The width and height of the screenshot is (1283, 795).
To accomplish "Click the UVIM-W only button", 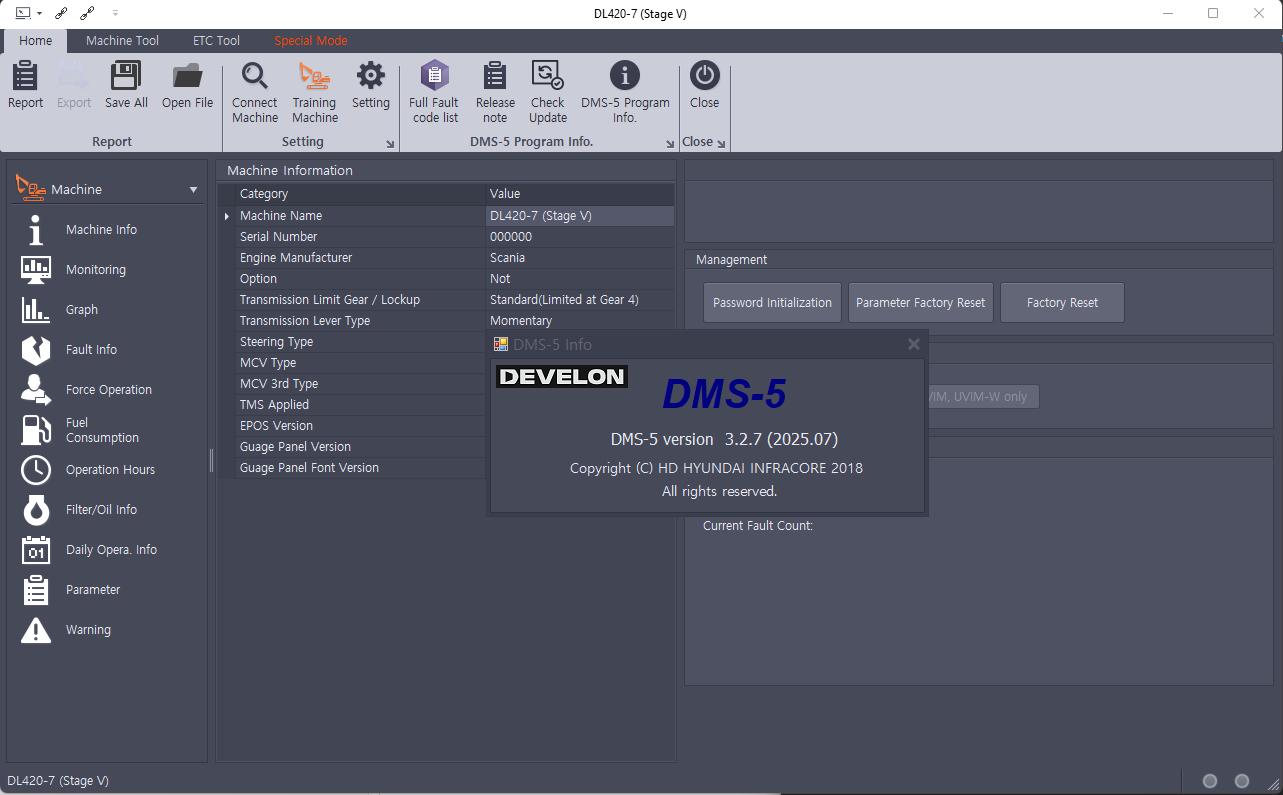I will [x=983, y=397].
